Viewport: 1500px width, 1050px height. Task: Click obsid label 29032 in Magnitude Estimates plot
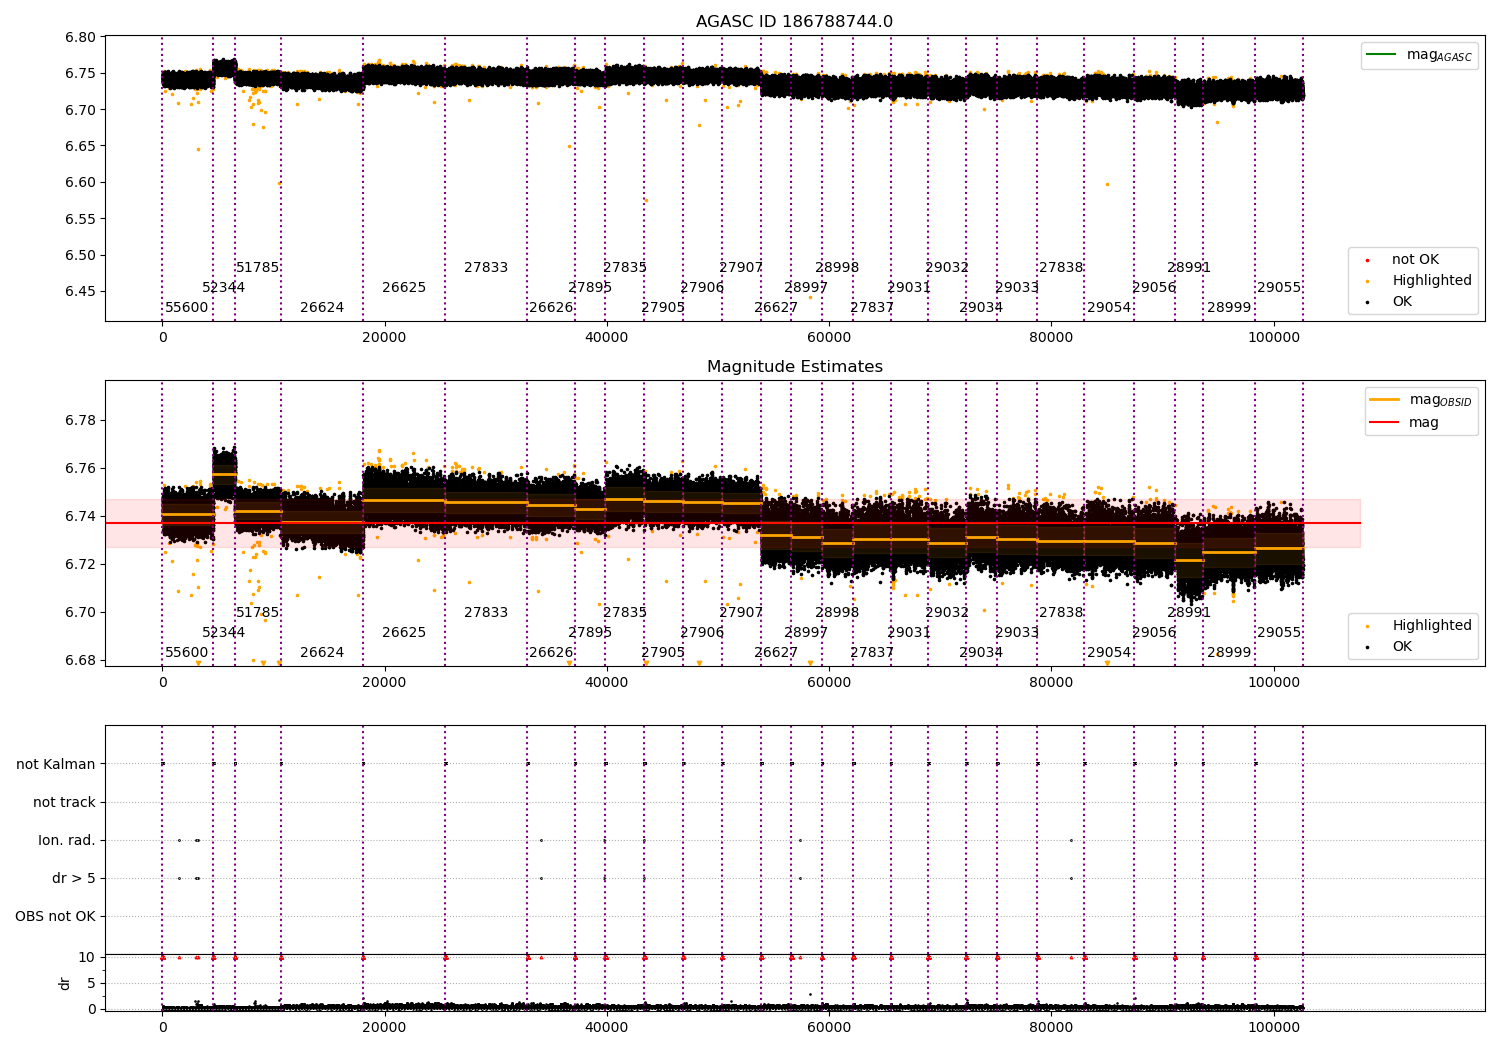click(x=947, y=612)
